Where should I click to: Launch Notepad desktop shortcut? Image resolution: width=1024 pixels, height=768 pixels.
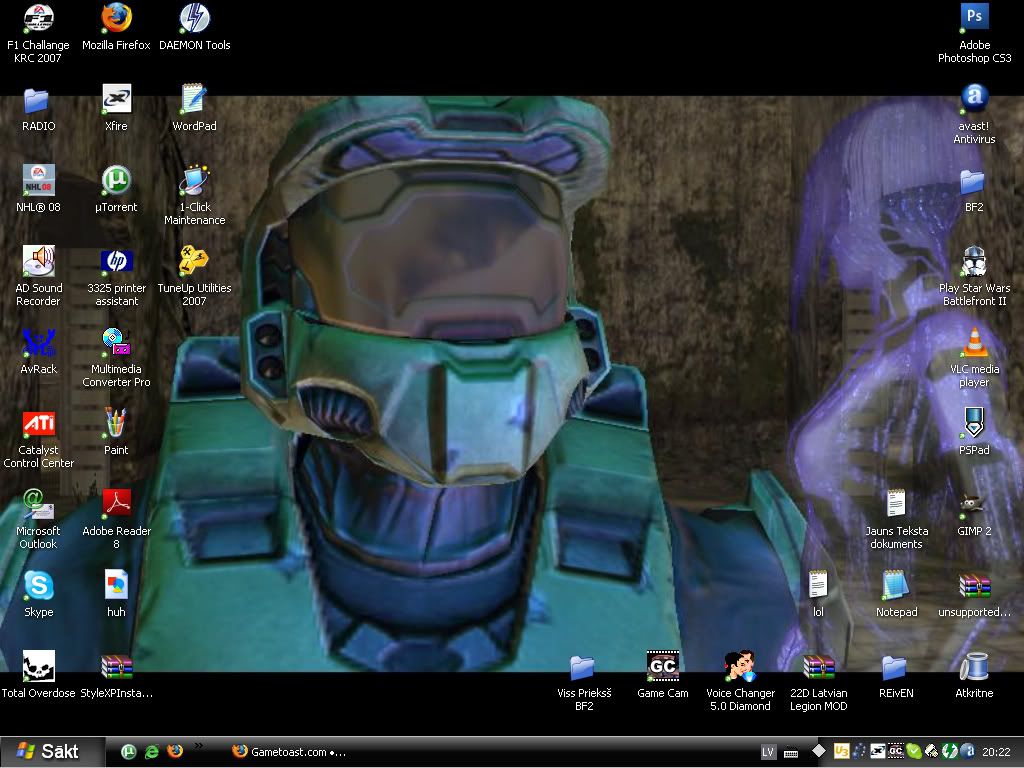[896, 594]
